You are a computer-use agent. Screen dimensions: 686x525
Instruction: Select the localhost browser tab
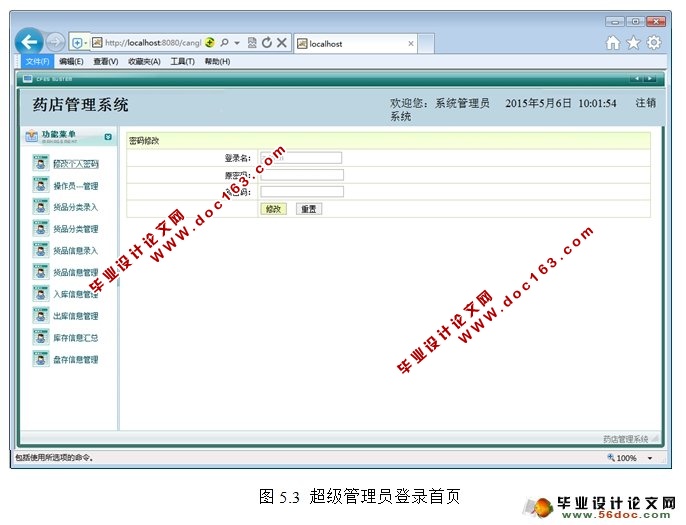(x=356, y=43)
